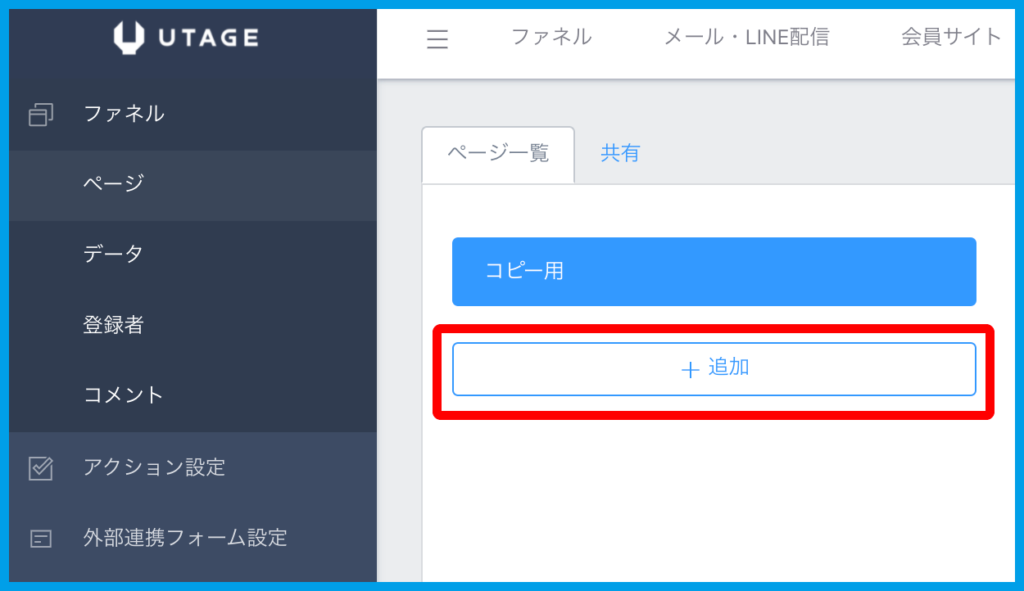The image size is (1024, 591).
Task: Open アクション設定 label in the sidebar
Action: (x=154, y=467)
